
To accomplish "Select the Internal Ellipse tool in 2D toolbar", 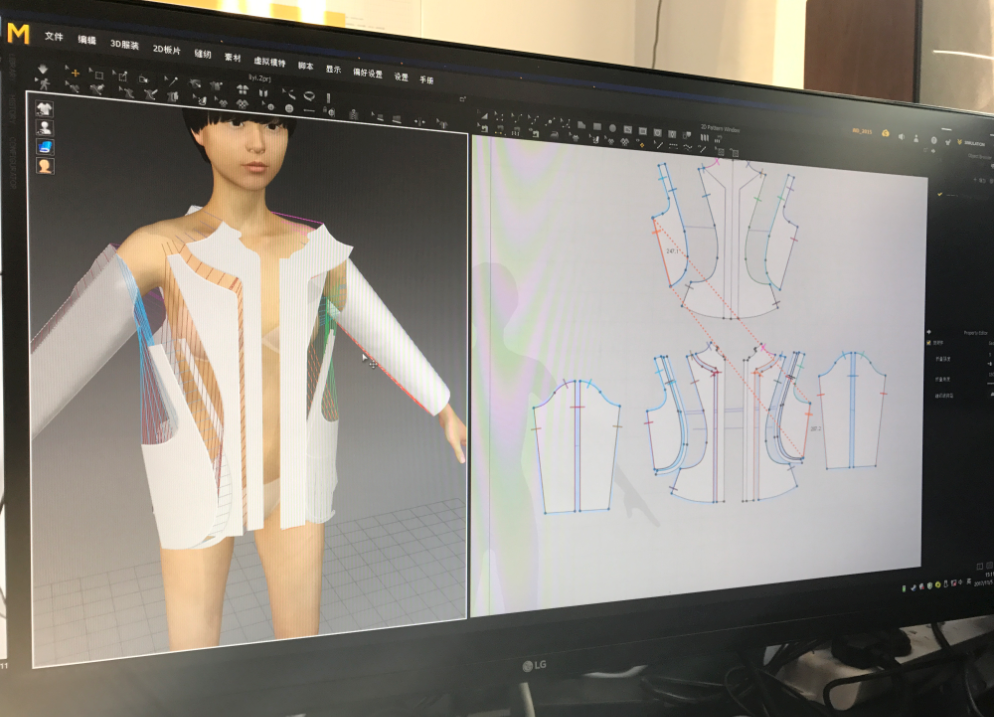I will point(657,132).
